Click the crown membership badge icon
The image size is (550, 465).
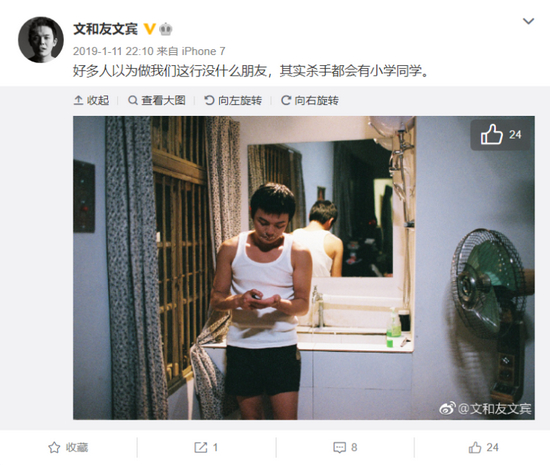[166, 29]
